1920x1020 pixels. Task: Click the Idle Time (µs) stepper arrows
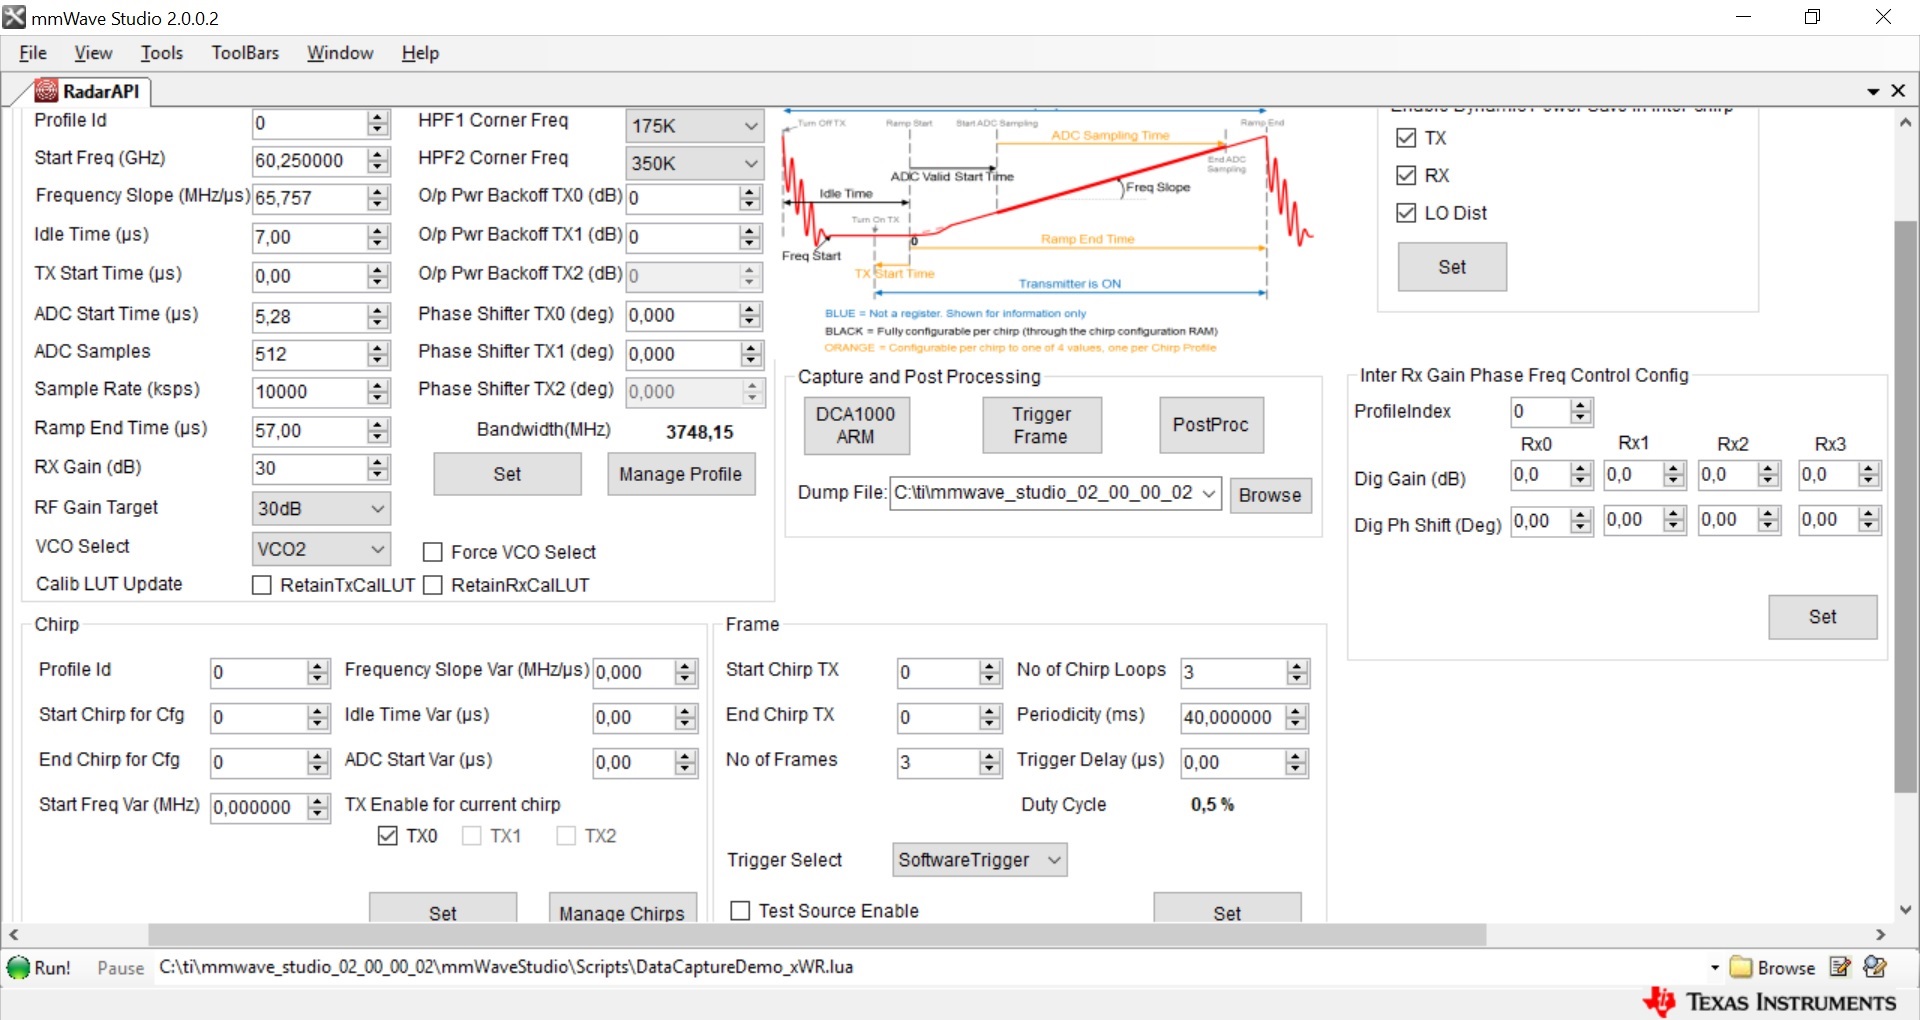click(x=377, y=238)
